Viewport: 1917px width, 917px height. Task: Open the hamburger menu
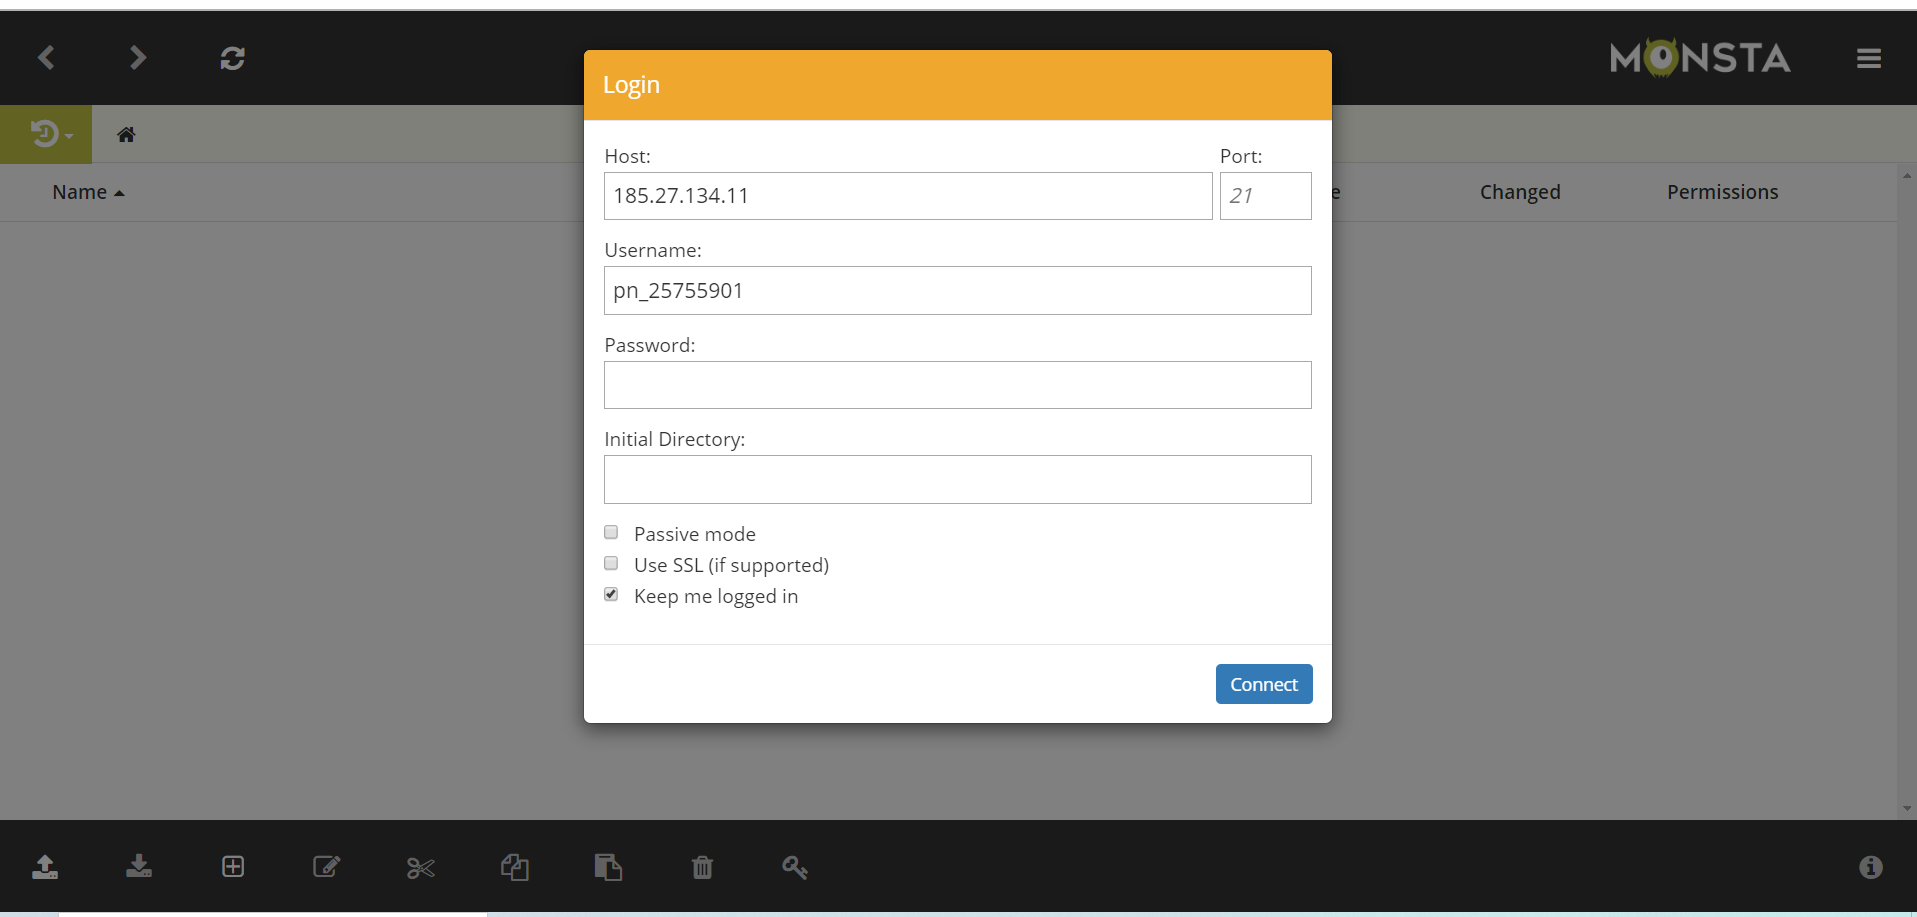pos(1869,59)
